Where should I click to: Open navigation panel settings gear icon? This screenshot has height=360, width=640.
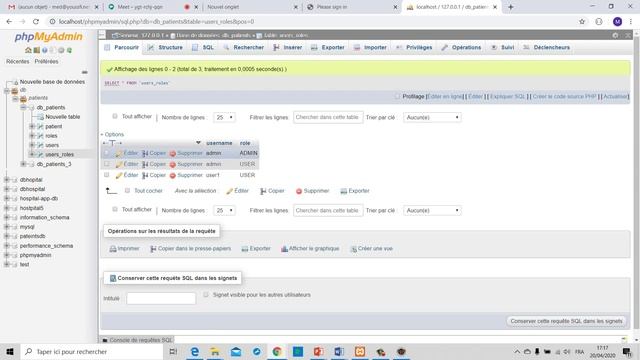(x=61, y=50)
